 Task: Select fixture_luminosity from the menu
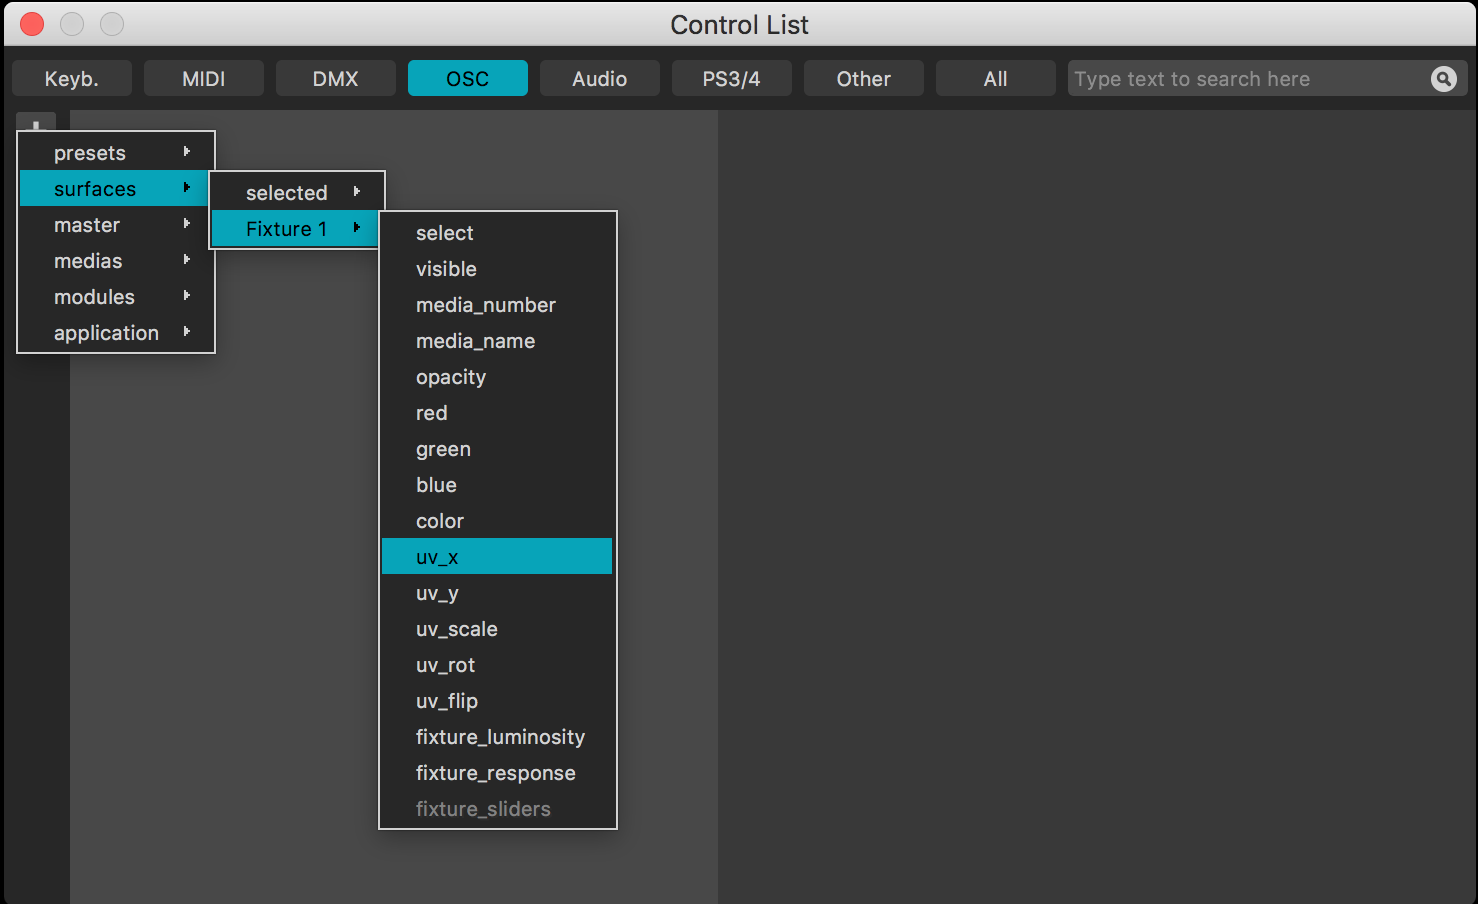pyautogui.click(x=499, y=737)
